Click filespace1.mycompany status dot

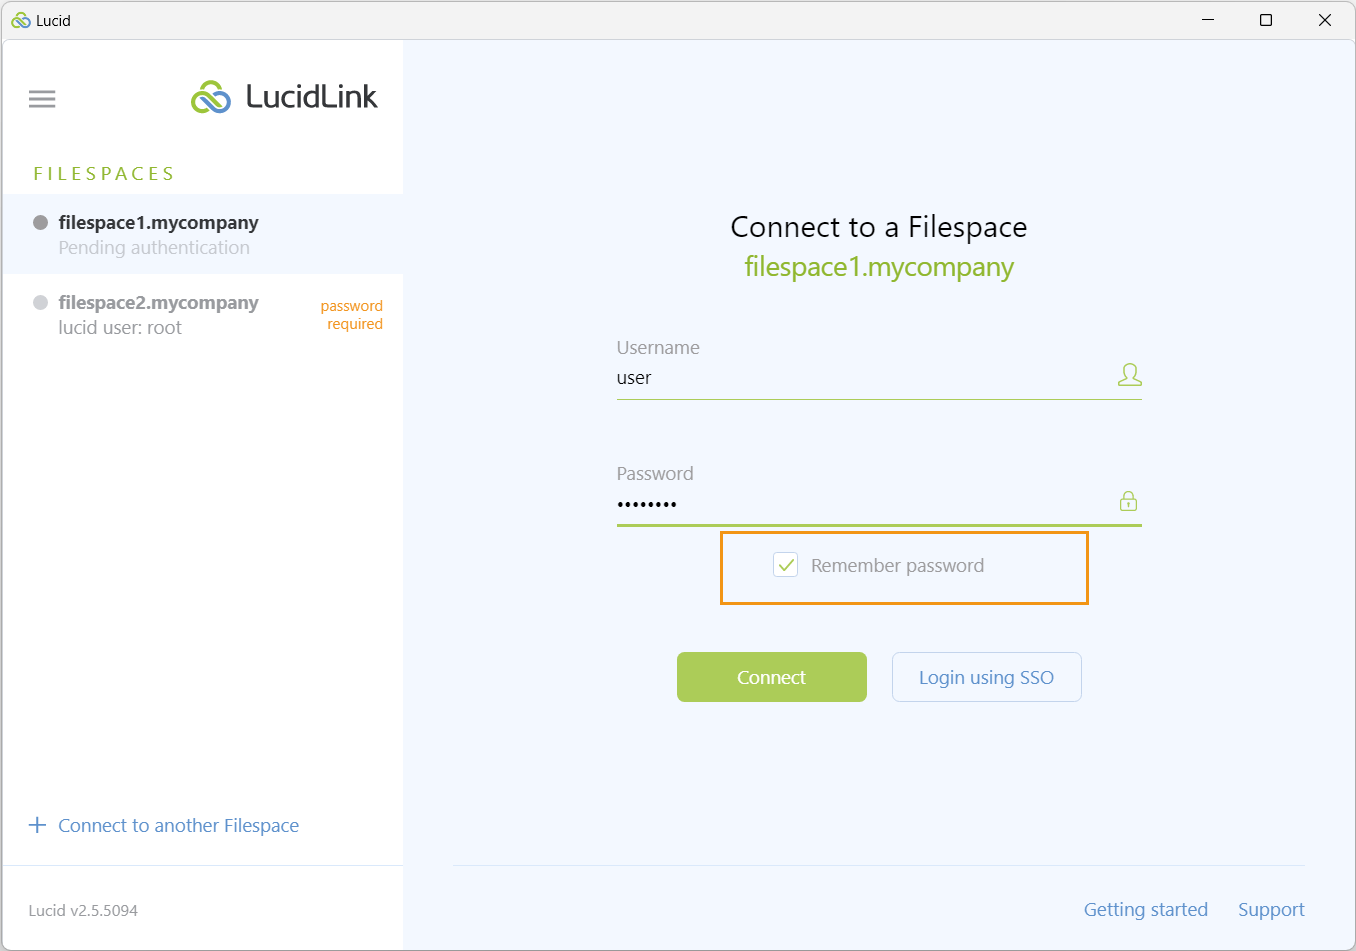pyautogui.click(x=41, y=222)
